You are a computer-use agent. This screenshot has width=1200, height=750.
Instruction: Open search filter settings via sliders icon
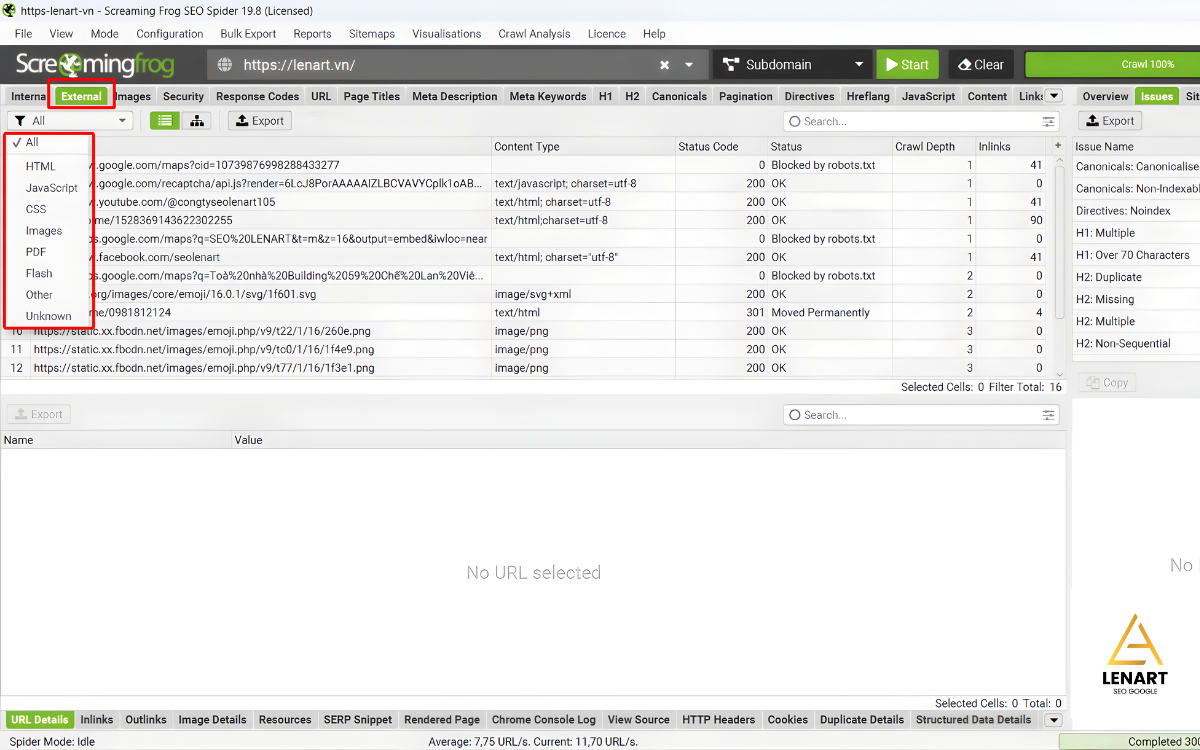point(1047,120)
